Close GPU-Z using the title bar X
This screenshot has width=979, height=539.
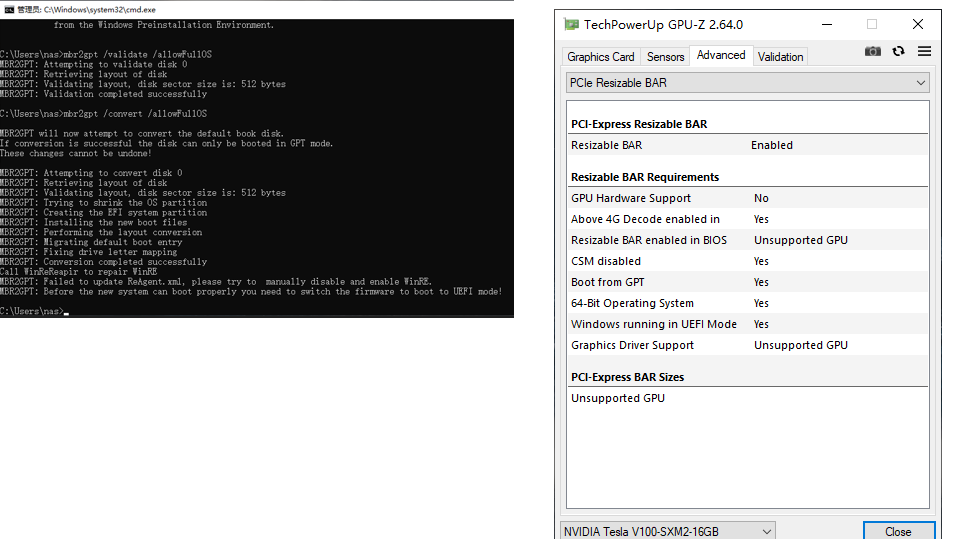pyautogui.click(x=917, y=24)
